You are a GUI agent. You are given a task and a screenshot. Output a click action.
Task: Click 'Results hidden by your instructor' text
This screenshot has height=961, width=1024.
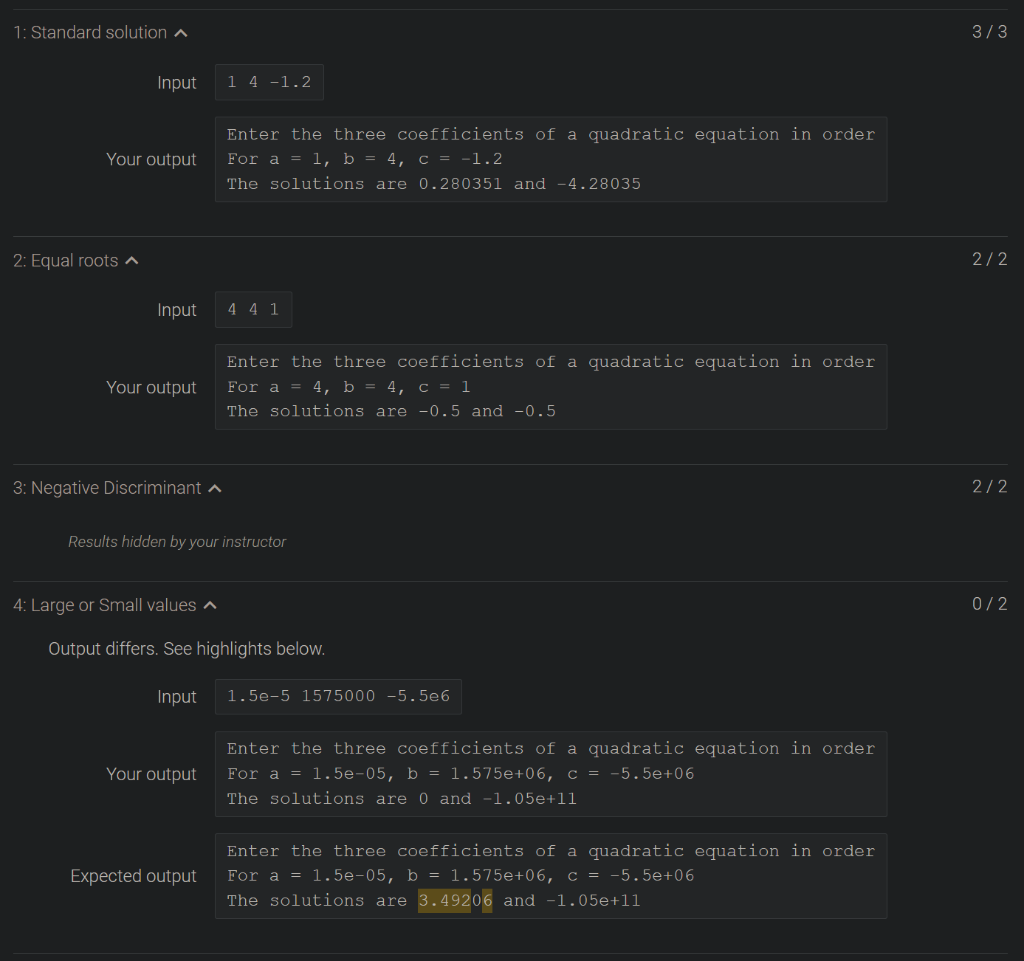click(x=177, y=541)
